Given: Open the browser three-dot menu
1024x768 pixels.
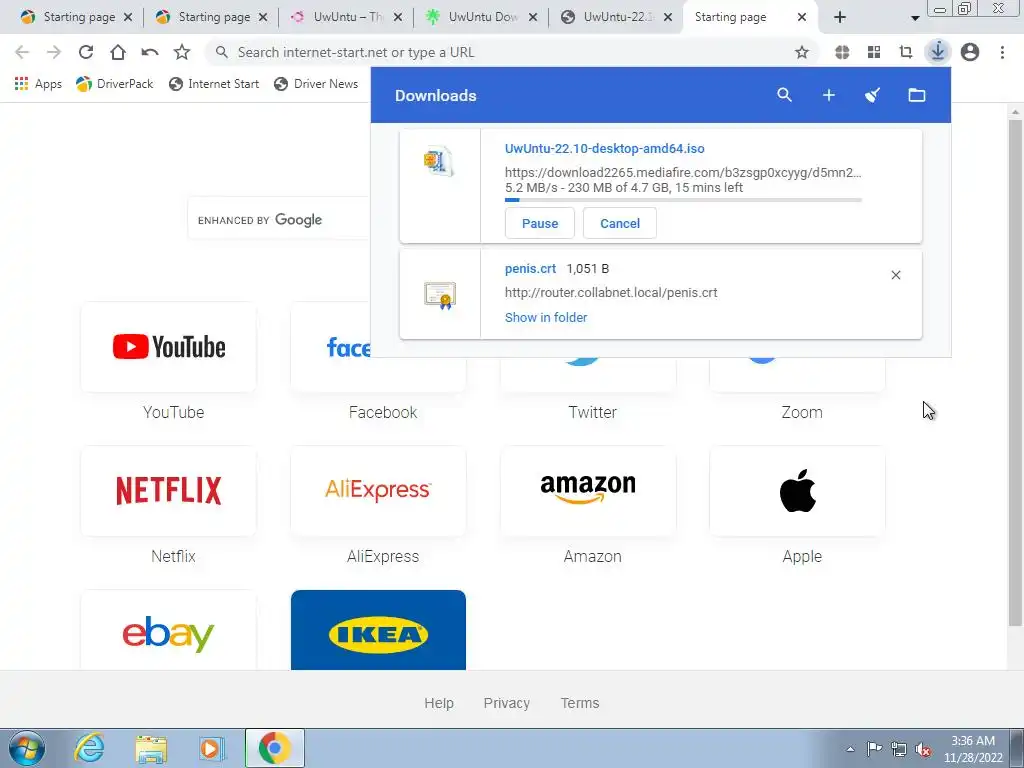Looking at the screenshot, I should tap(1002, 52).
